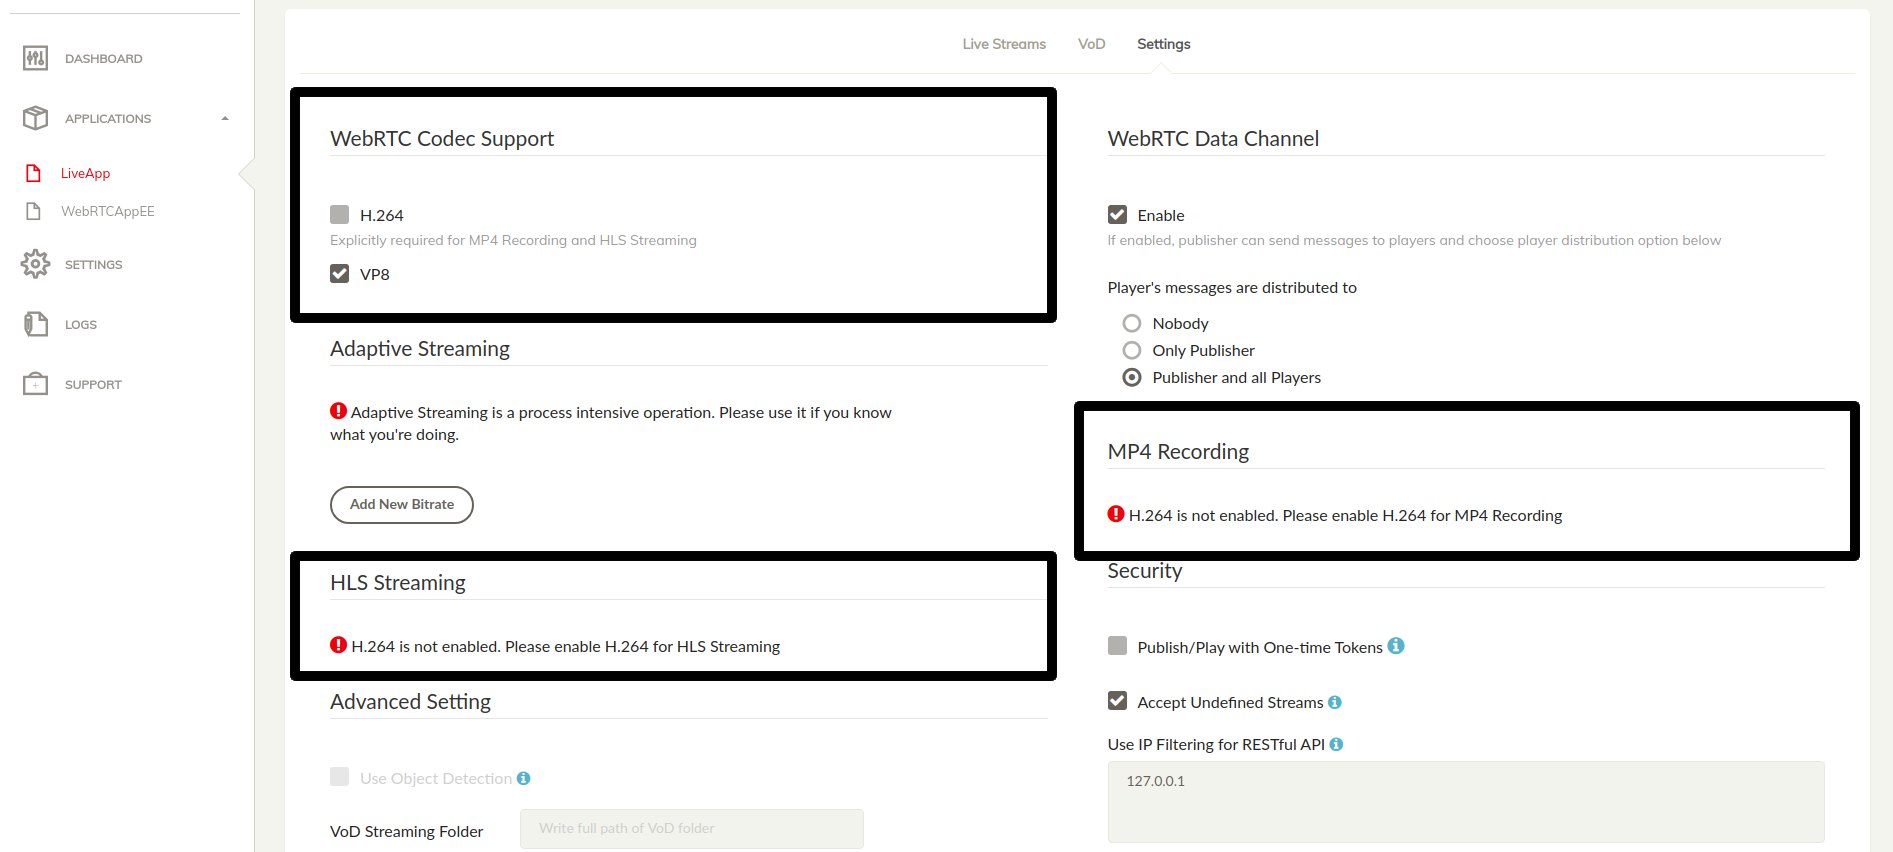The height and width of the screenshot is (852, 1893).
Task: Click the Settings gear icon in sidebar
Action: 35,264
